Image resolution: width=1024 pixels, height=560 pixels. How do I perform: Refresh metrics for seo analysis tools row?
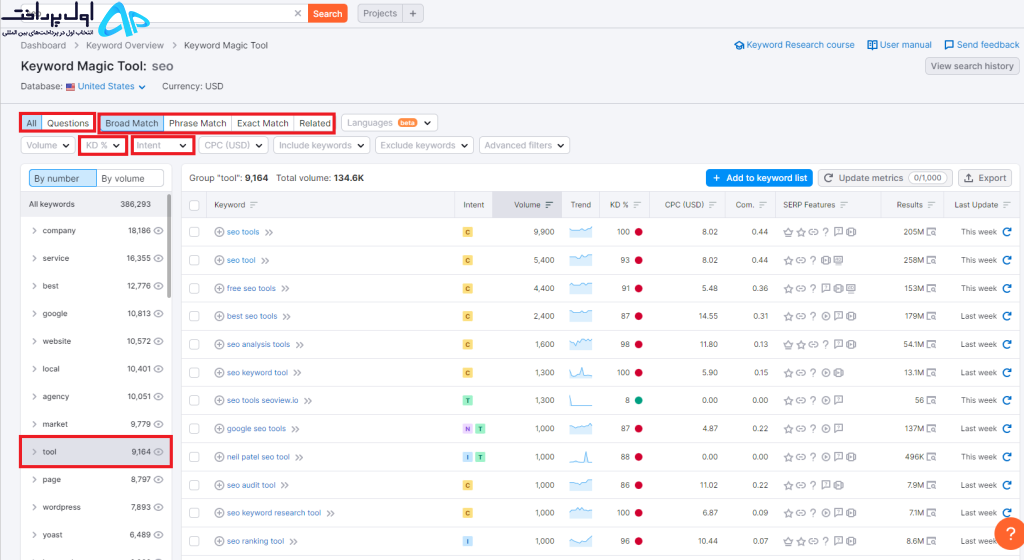pos(1006,344)
